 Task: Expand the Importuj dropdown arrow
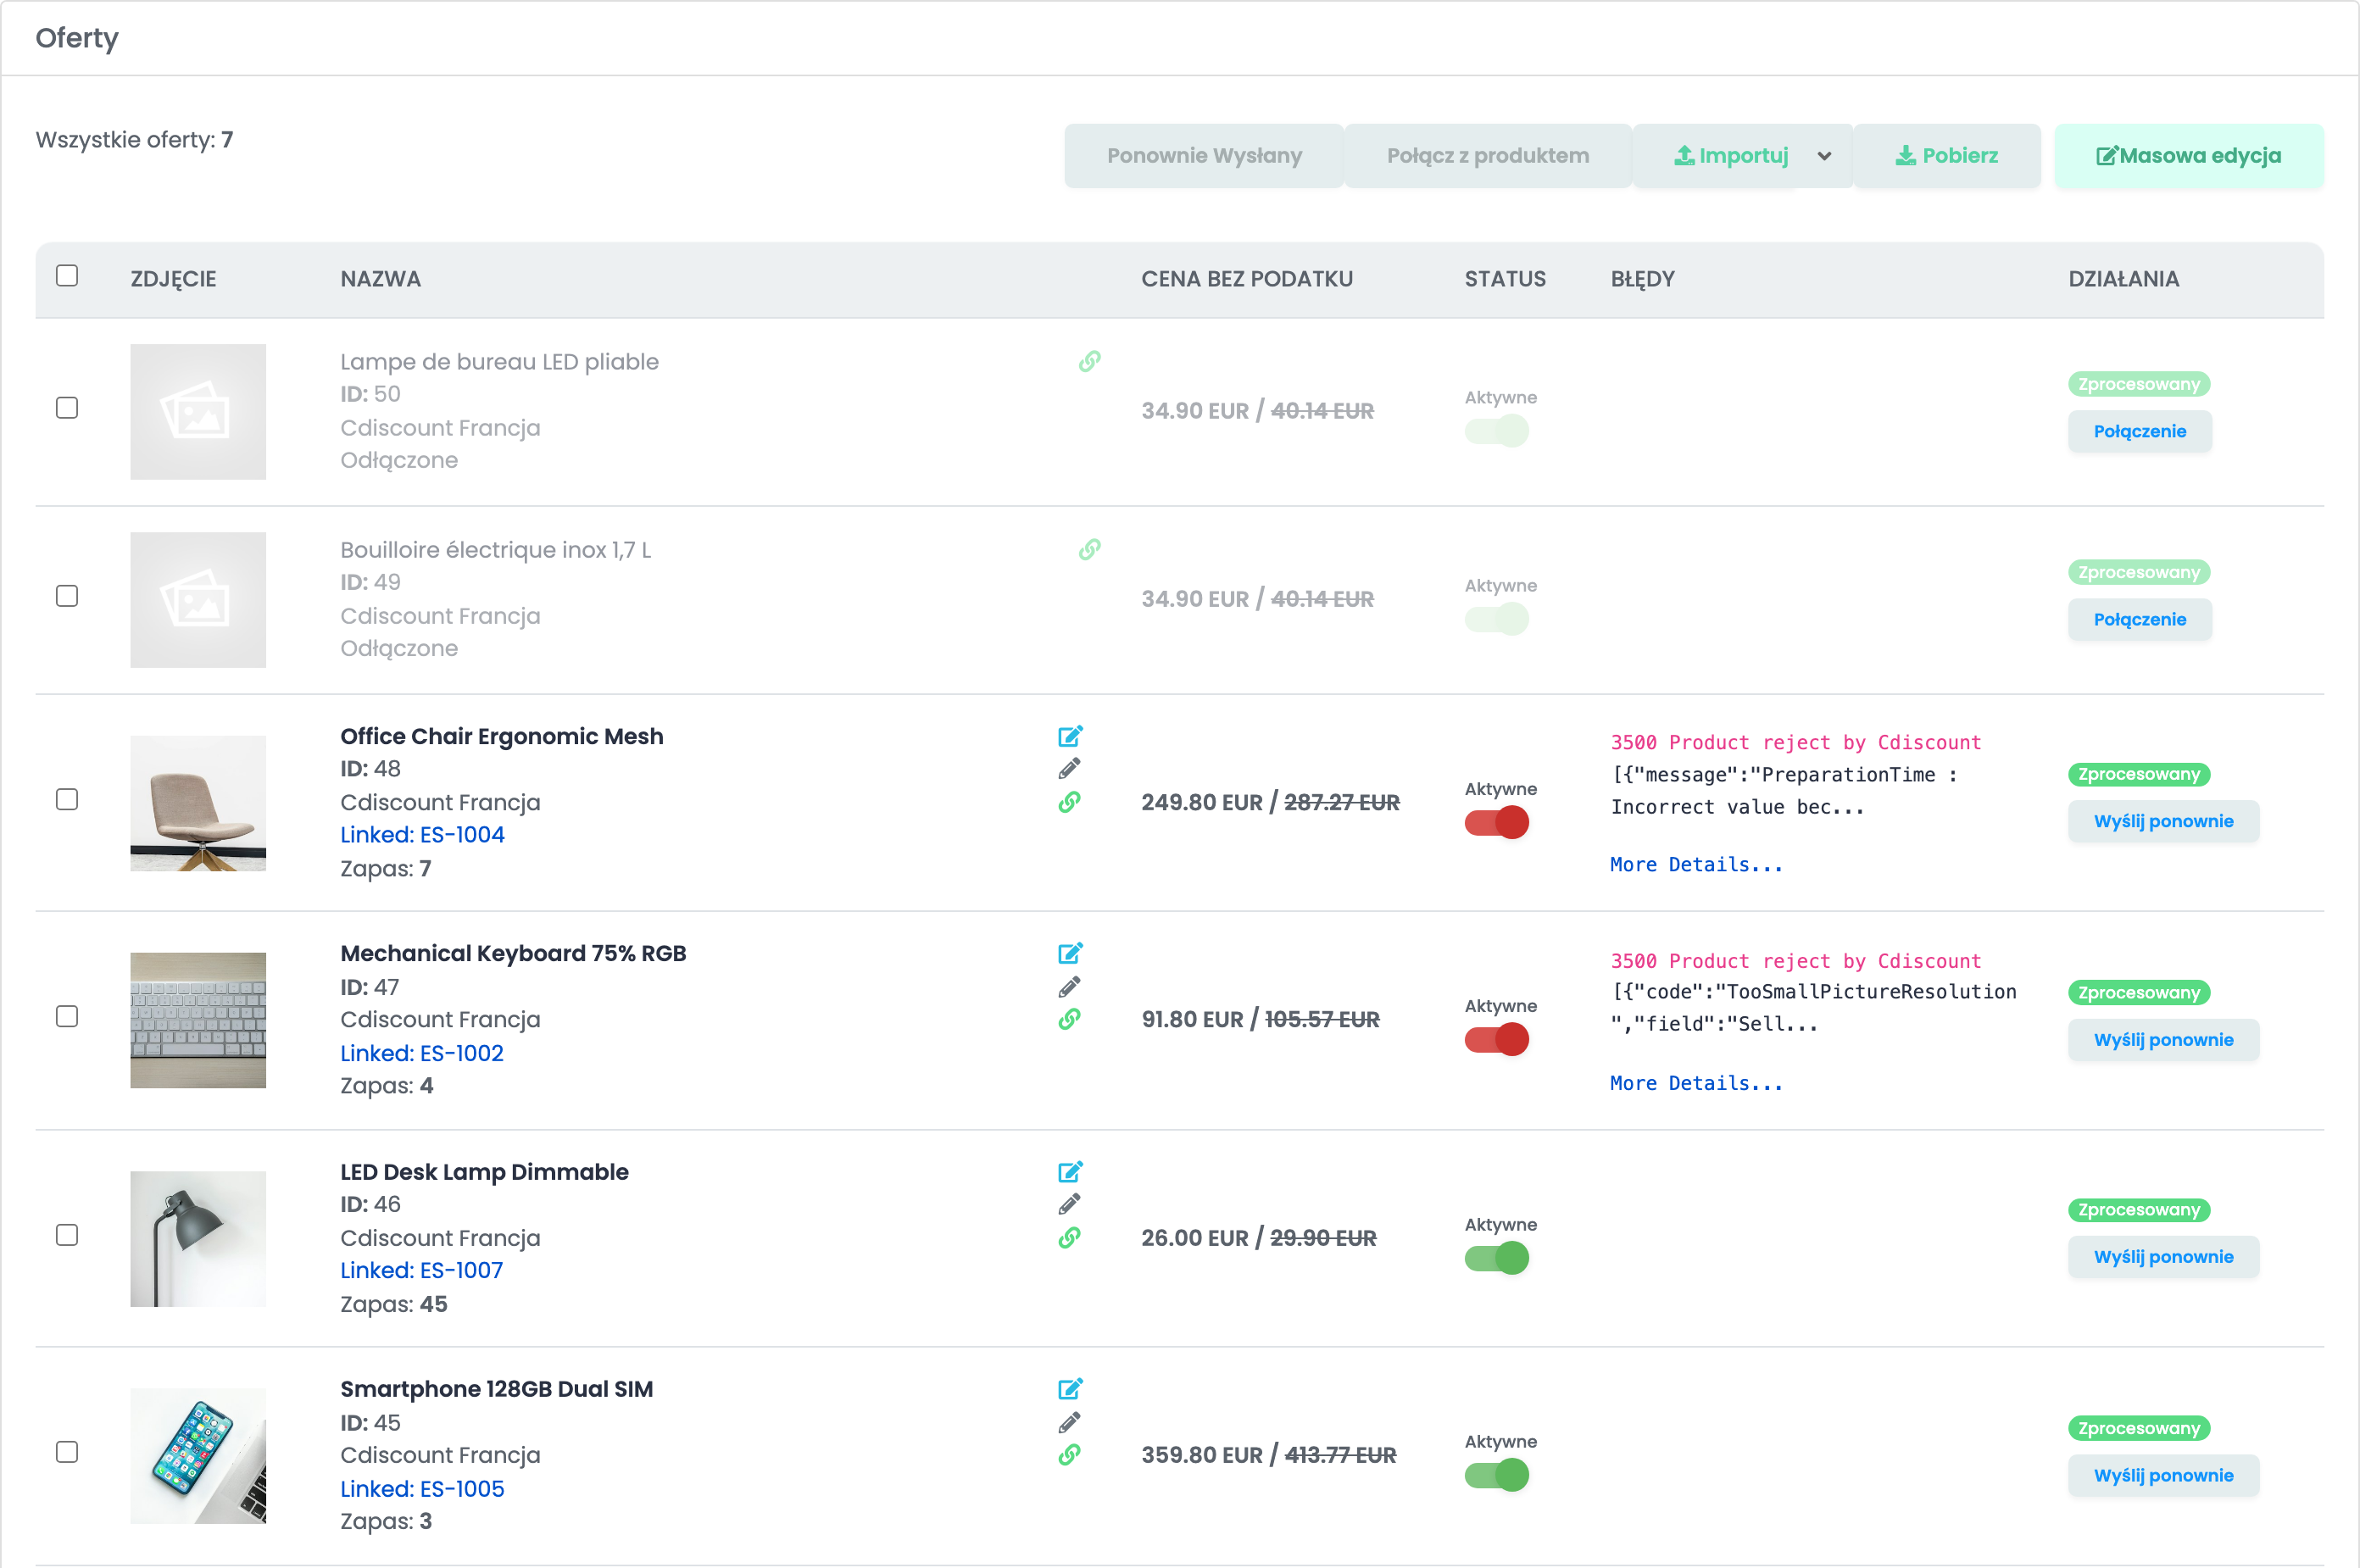pyautogui.click(x=1824, y=156)
